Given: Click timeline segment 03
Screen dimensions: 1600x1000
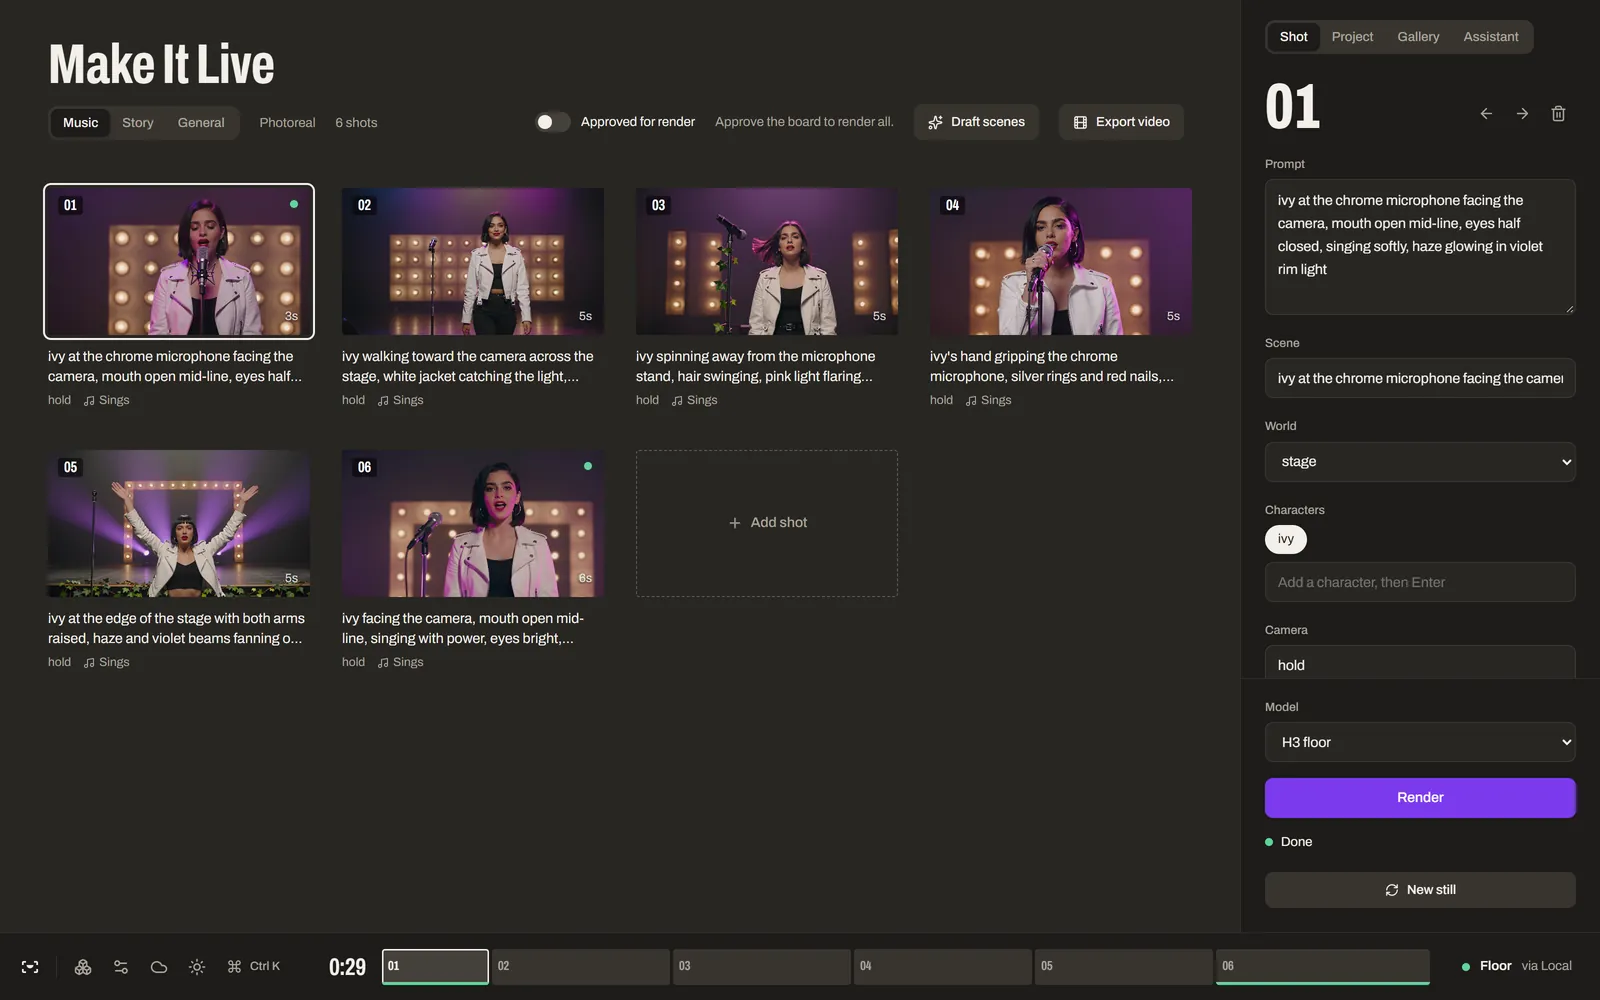Looking at the screenshot, I should click(762, 967).
